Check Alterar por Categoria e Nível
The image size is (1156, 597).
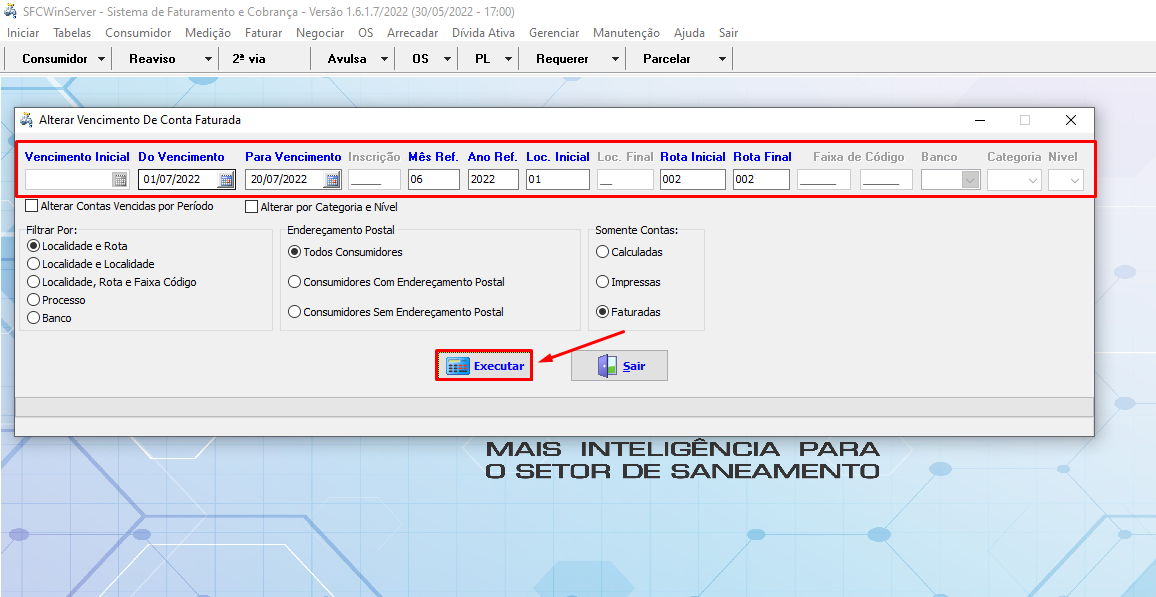(x=252, y=207)
